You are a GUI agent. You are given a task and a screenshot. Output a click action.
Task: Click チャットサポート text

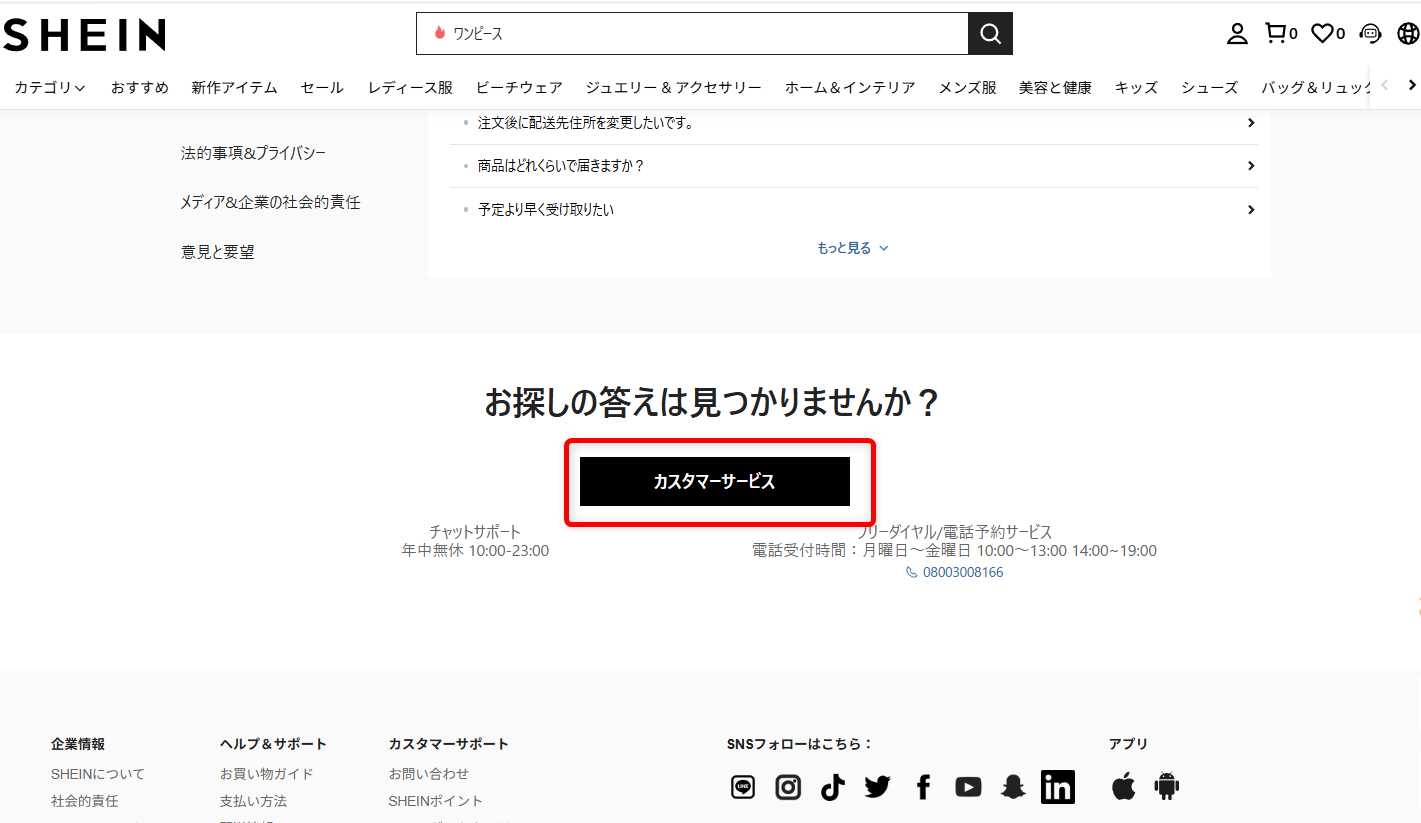pos(475,532)
